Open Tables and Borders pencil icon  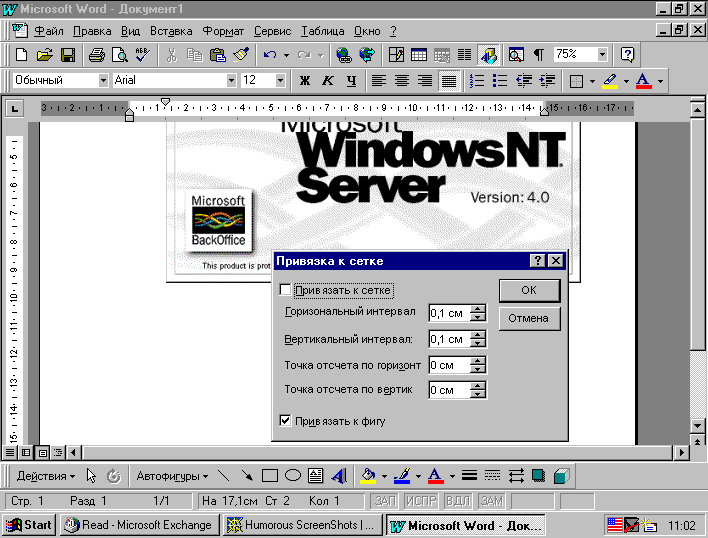point(396,55)
